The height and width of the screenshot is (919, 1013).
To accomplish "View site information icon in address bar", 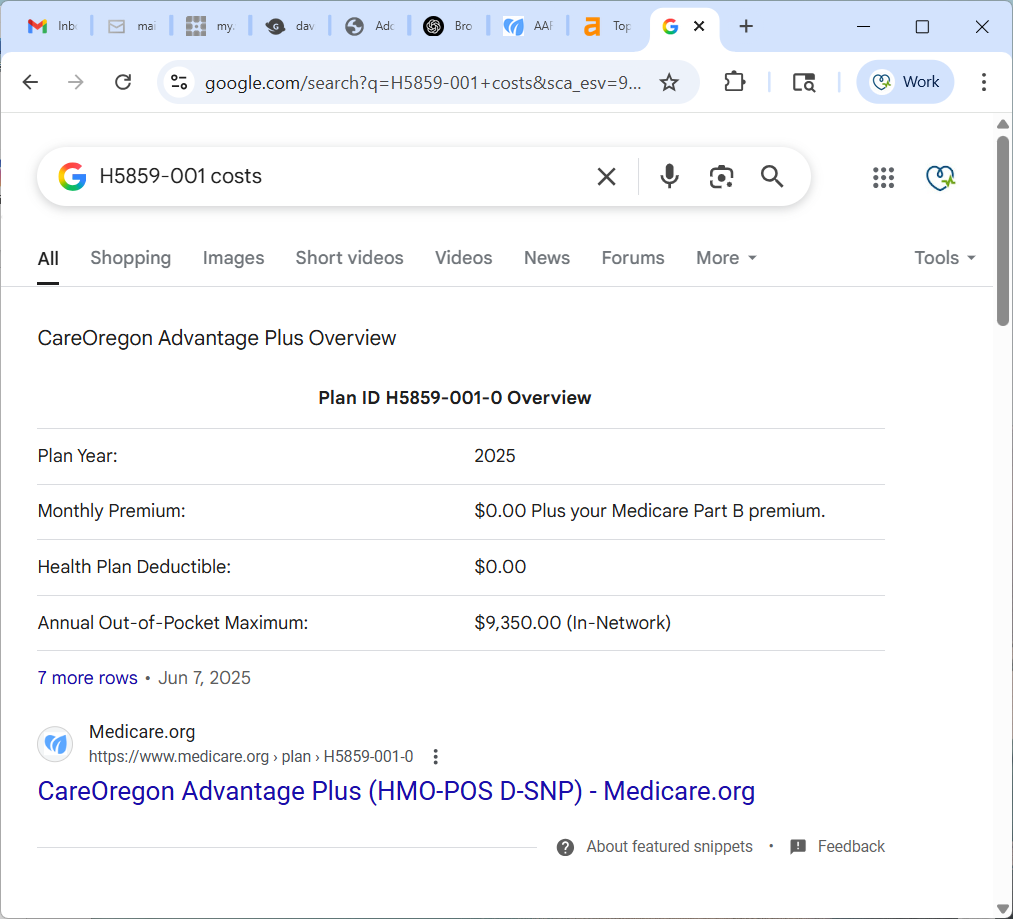I will pyautogui.click(x=179, y=82).
